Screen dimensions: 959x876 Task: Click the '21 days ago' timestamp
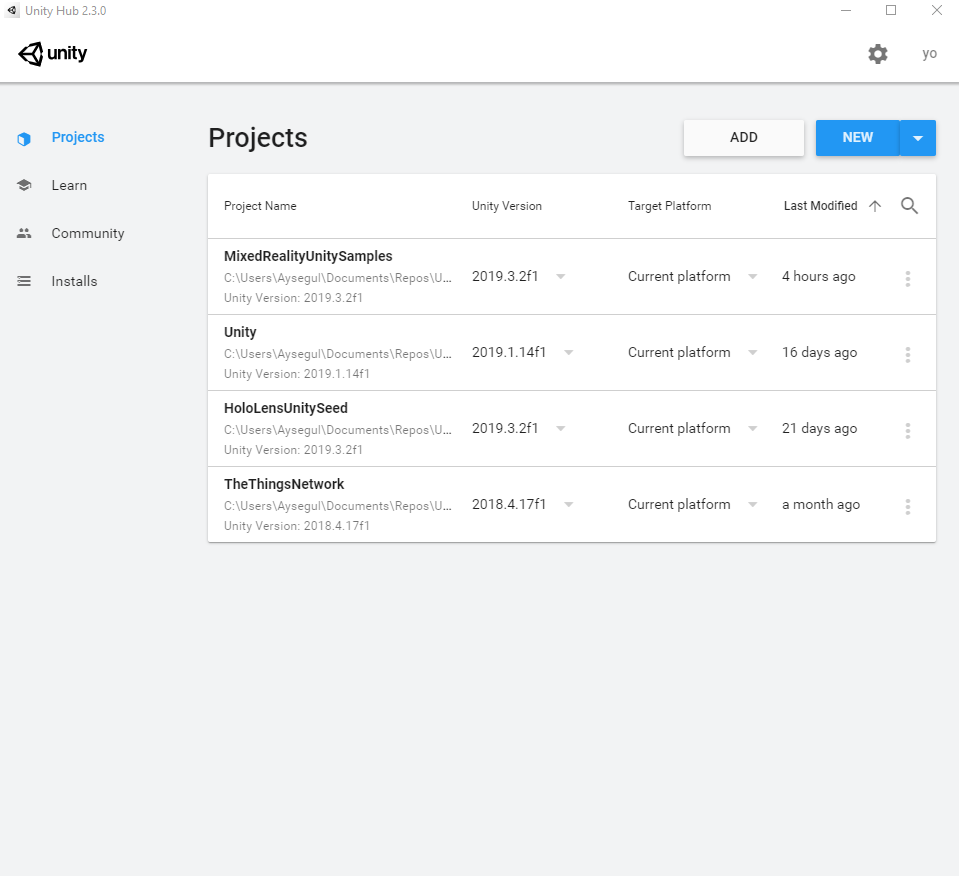[x=820, y=428]
